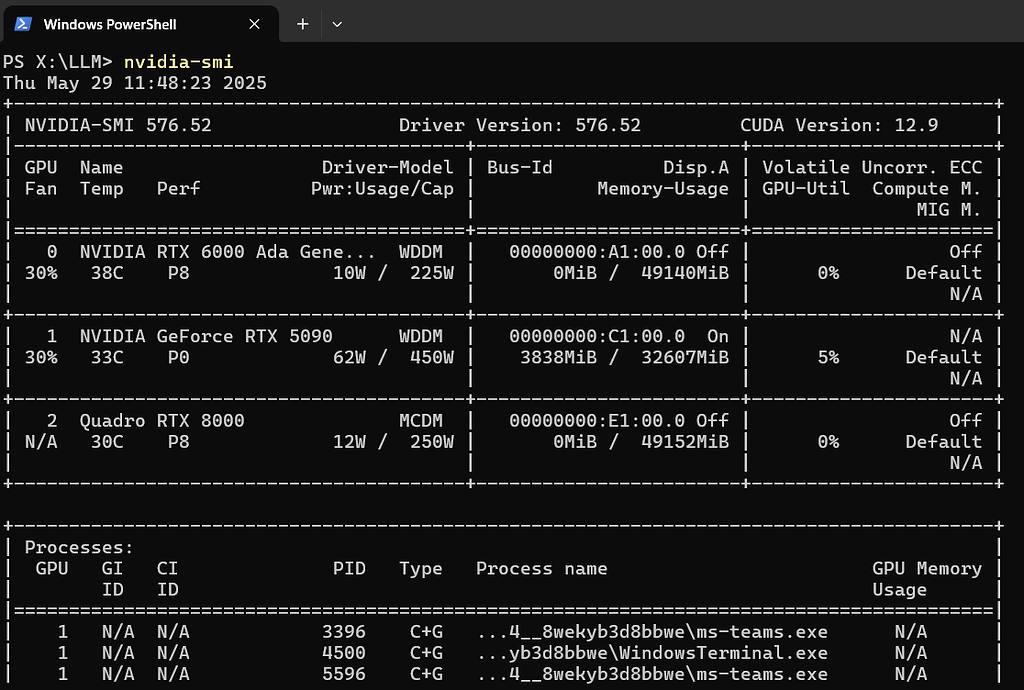Click the PS X:\LLM> prompt
Screen dimensions: 1024x690
[x=58, y=62]
